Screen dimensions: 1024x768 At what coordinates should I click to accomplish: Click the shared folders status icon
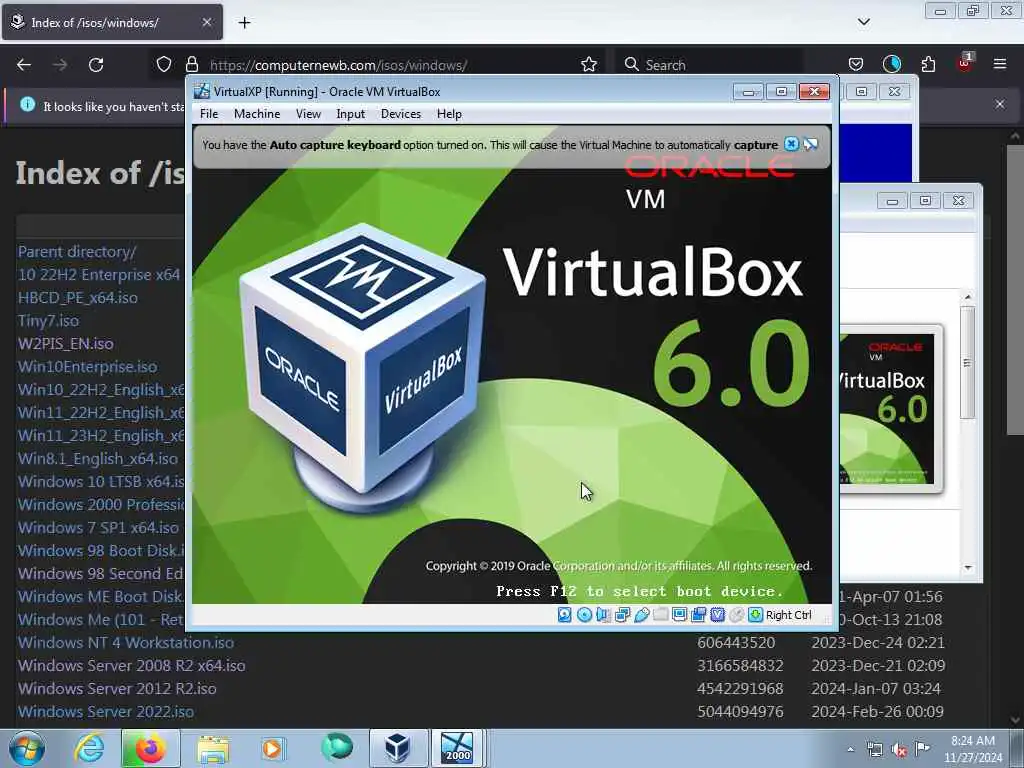660,615
